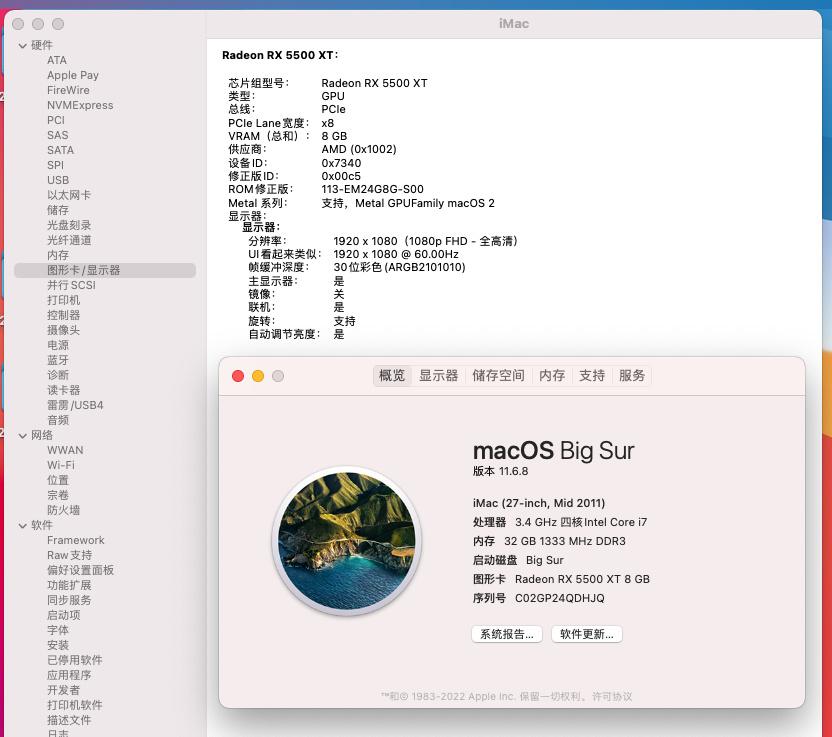Open 控制器 hardware entry
Screen dimensions: 832x737
point(63,315)
